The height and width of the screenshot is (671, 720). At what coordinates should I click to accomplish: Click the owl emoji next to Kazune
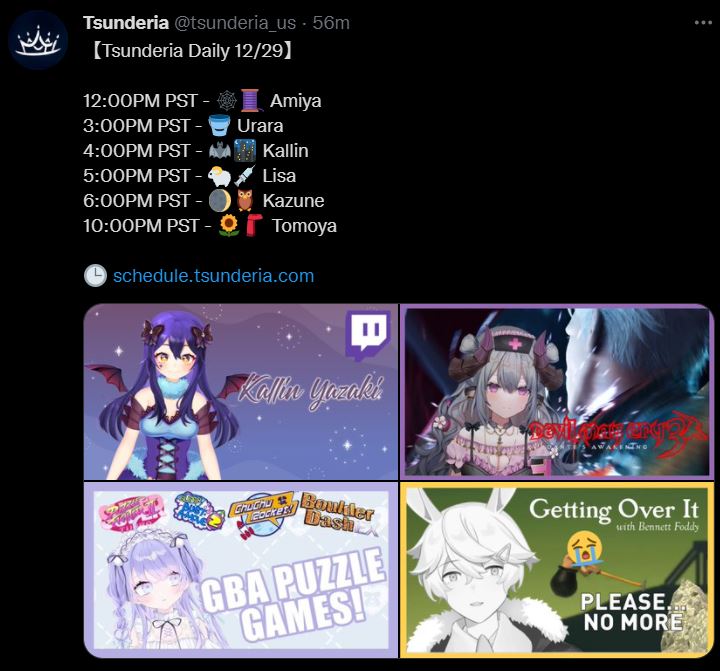click(x=245, y=201)
